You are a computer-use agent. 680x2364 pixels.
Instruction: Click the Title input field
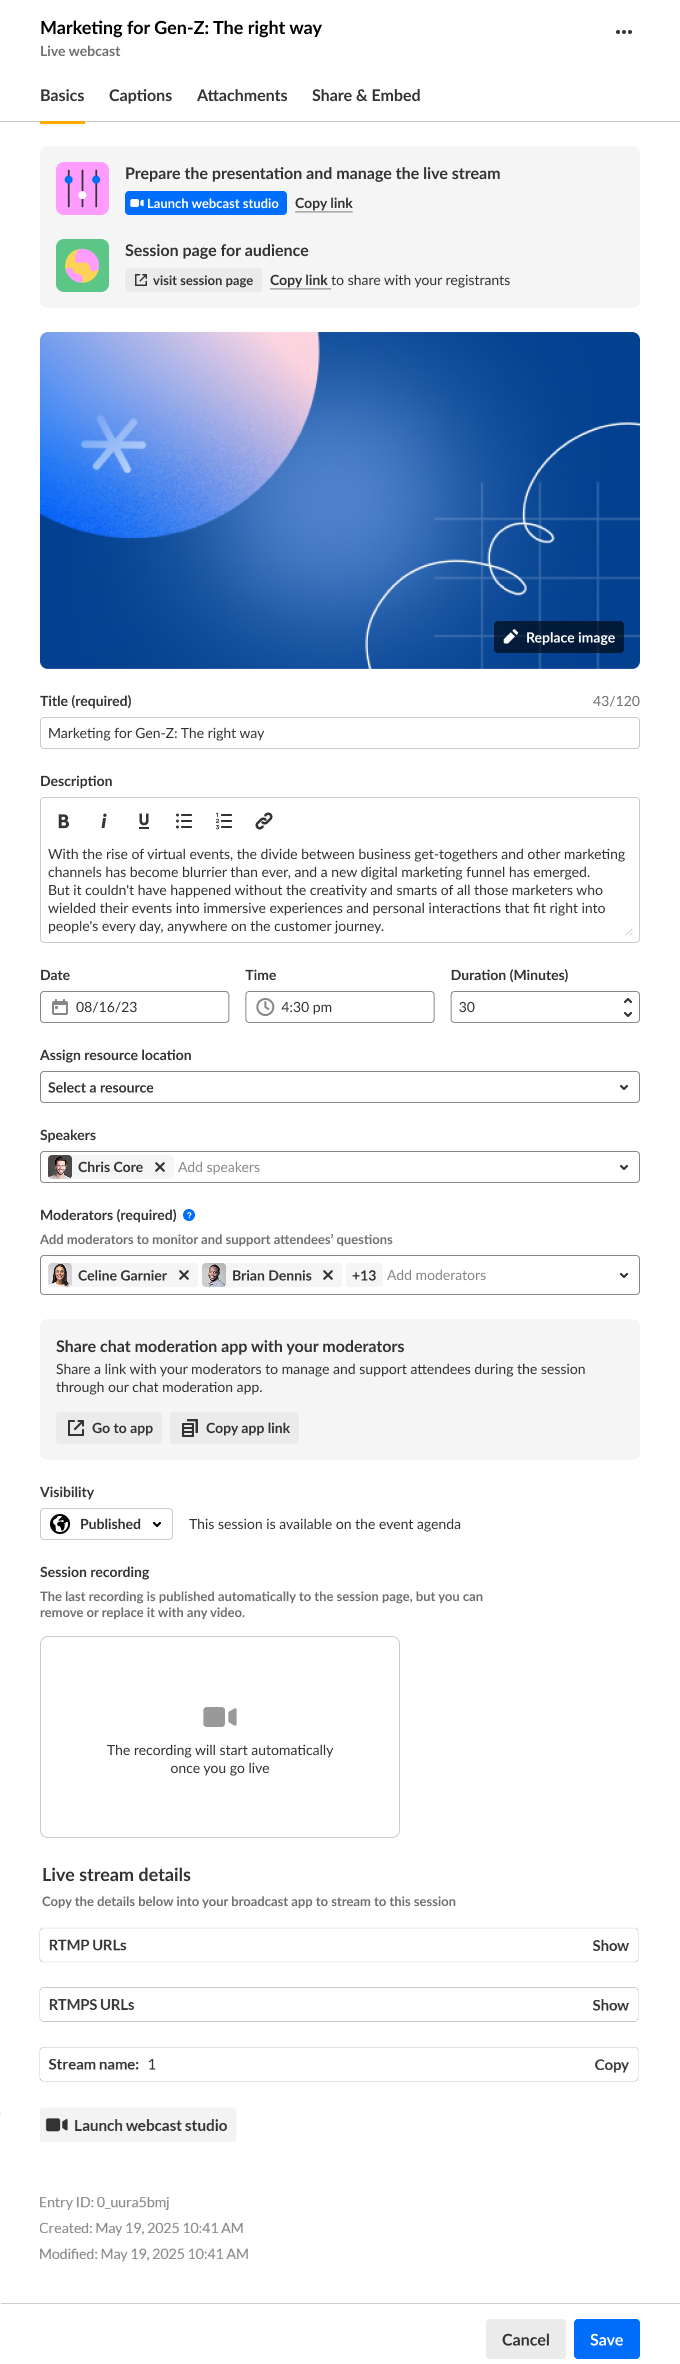click(339, 733)
